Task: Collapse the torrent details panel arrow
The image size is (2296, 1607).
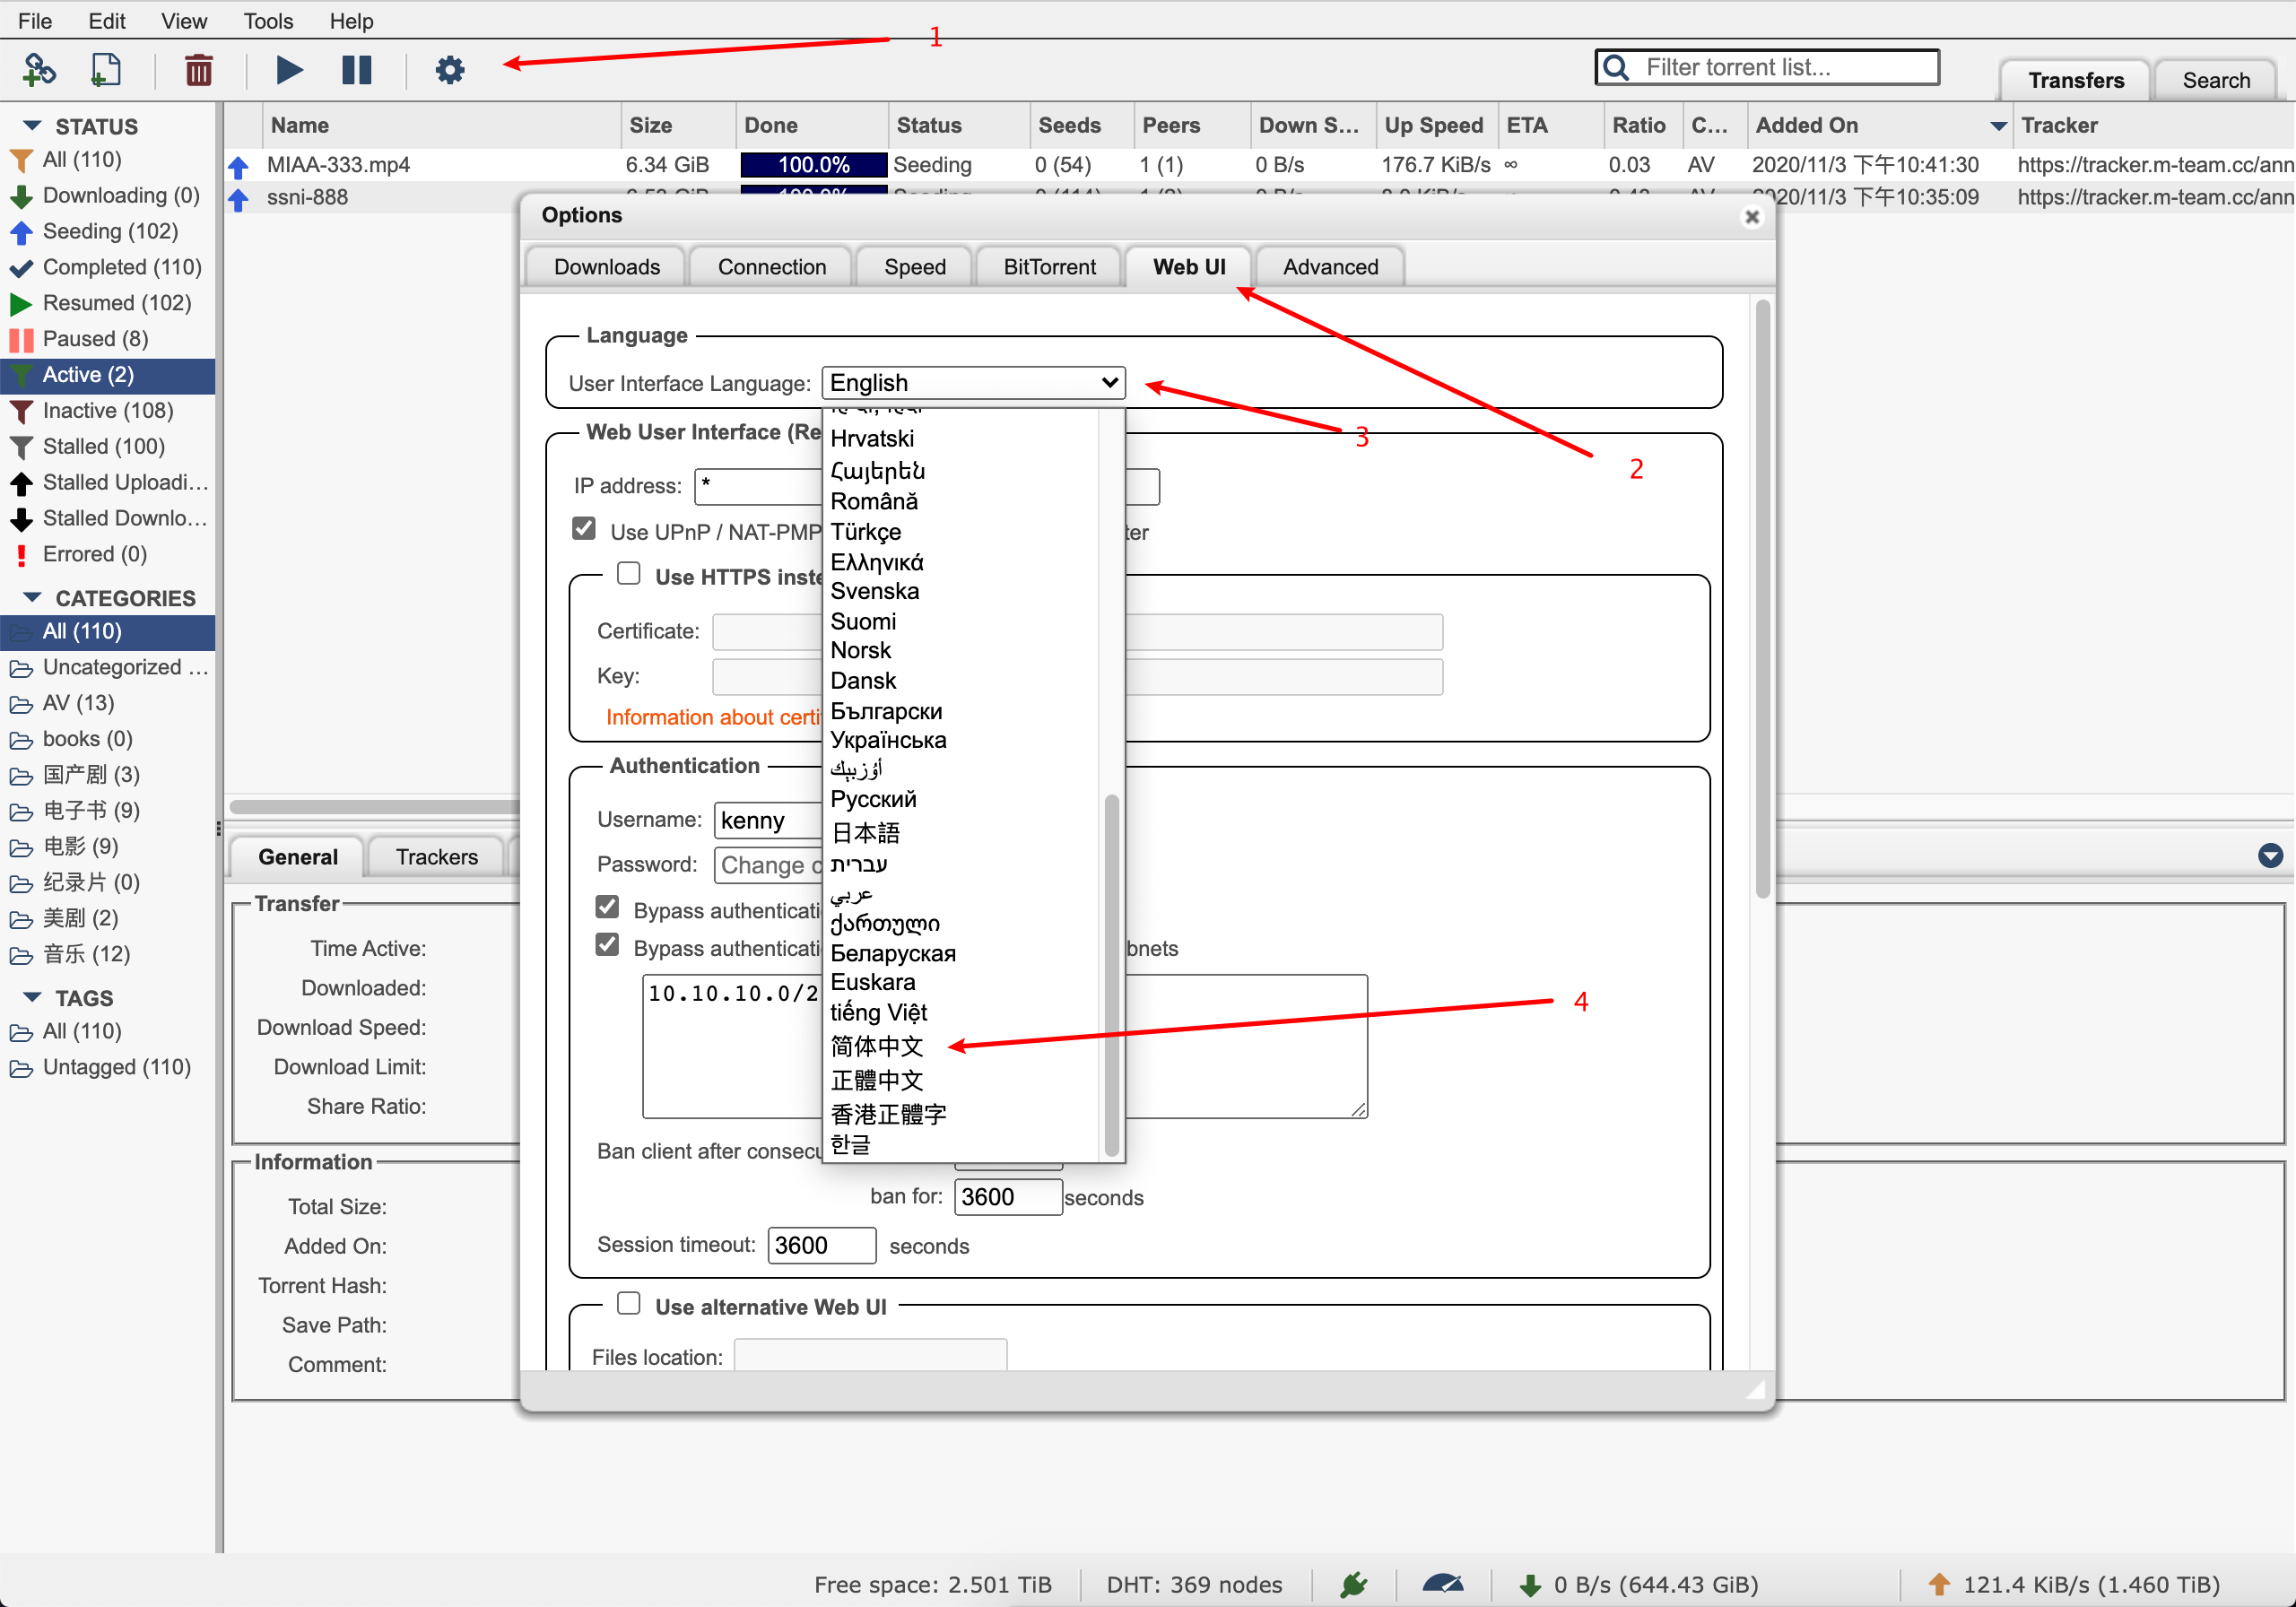Action: [2271, 855]
